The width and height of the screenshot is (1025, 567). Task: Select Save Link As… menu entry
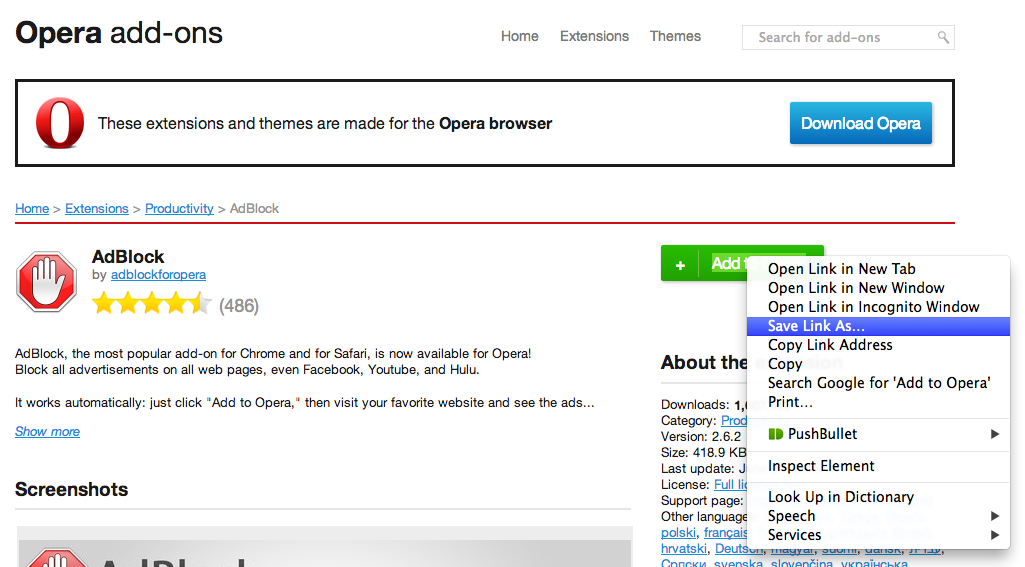(879, 326)
